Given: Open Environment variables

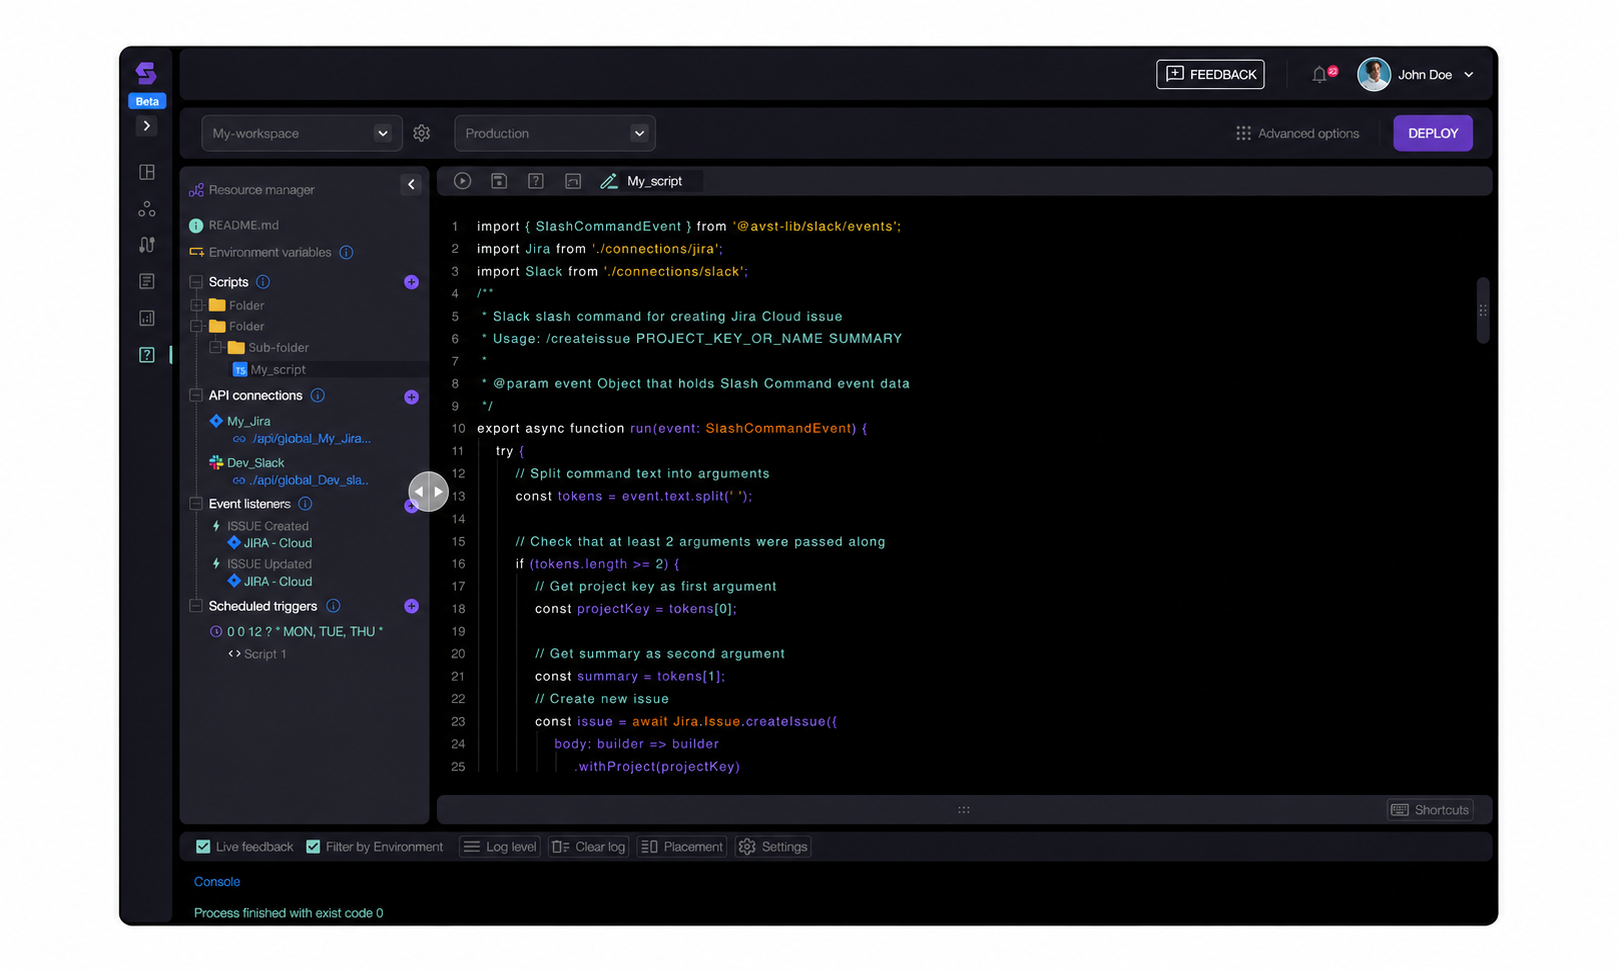Looking at the screenshot, I should click(x=270, y=252).
